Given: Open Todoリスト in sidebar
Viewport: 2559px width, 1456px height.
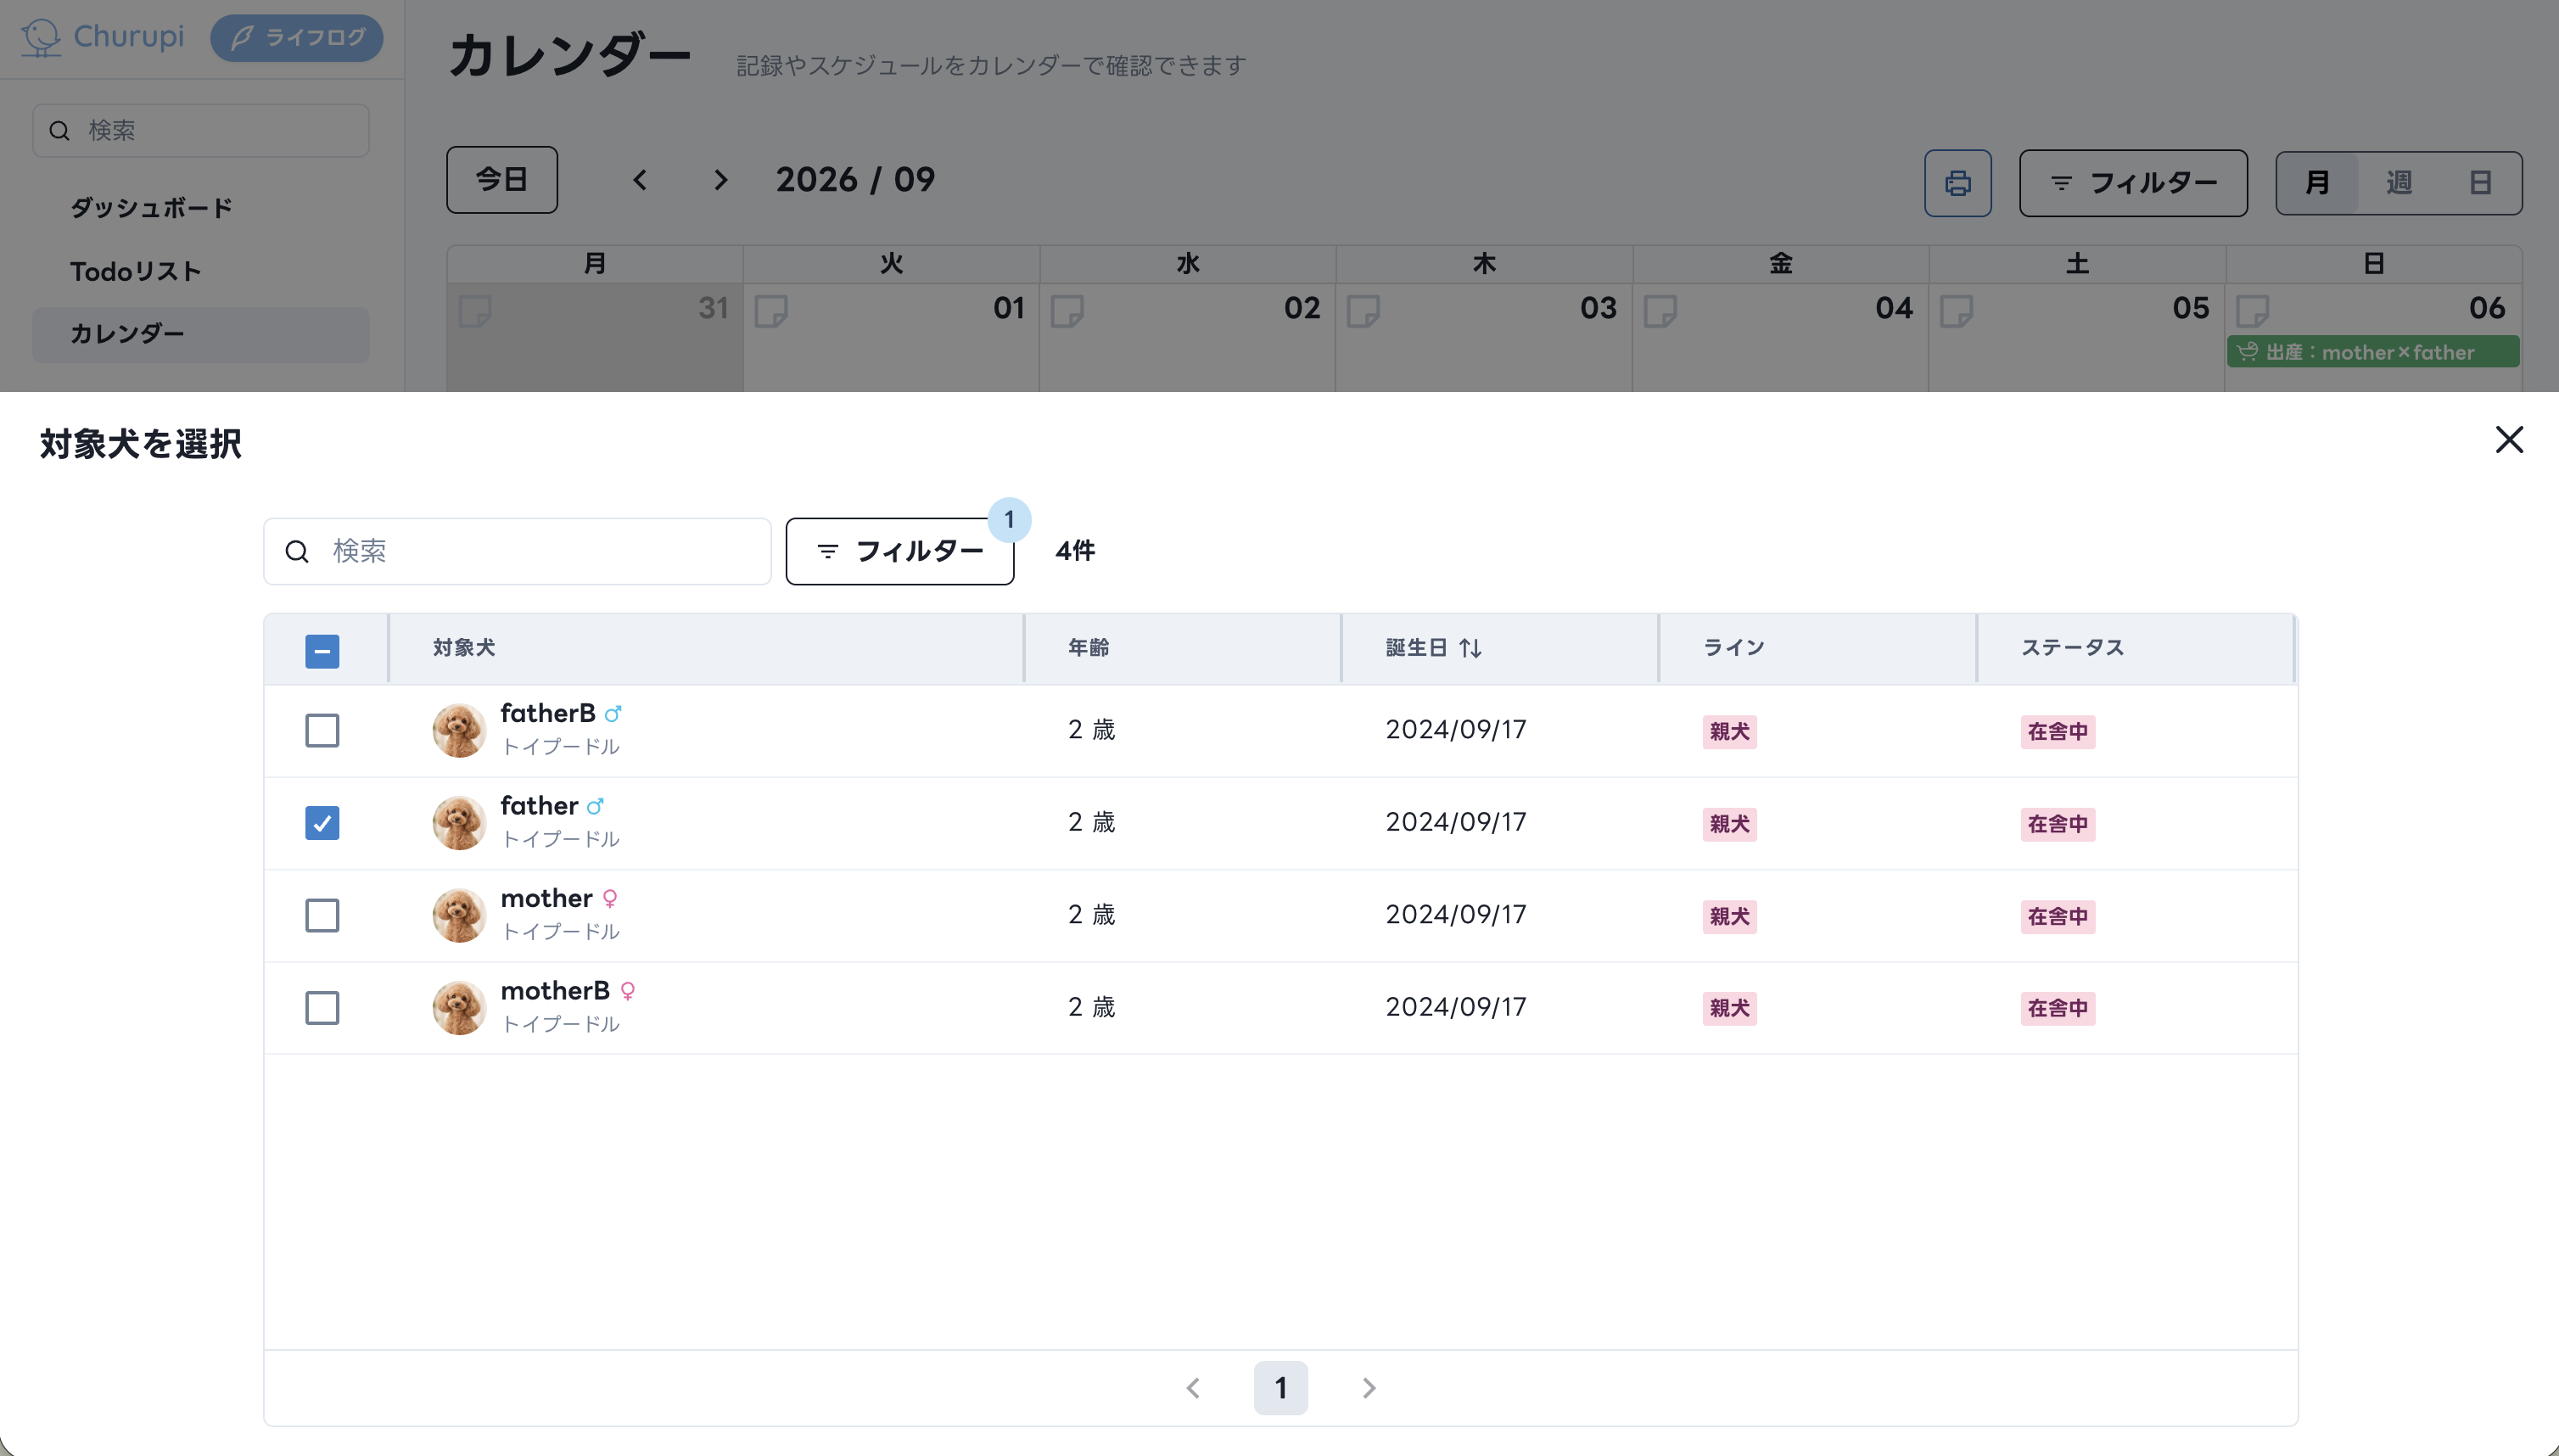Looking at the screenshot, I should pos(201,271).
